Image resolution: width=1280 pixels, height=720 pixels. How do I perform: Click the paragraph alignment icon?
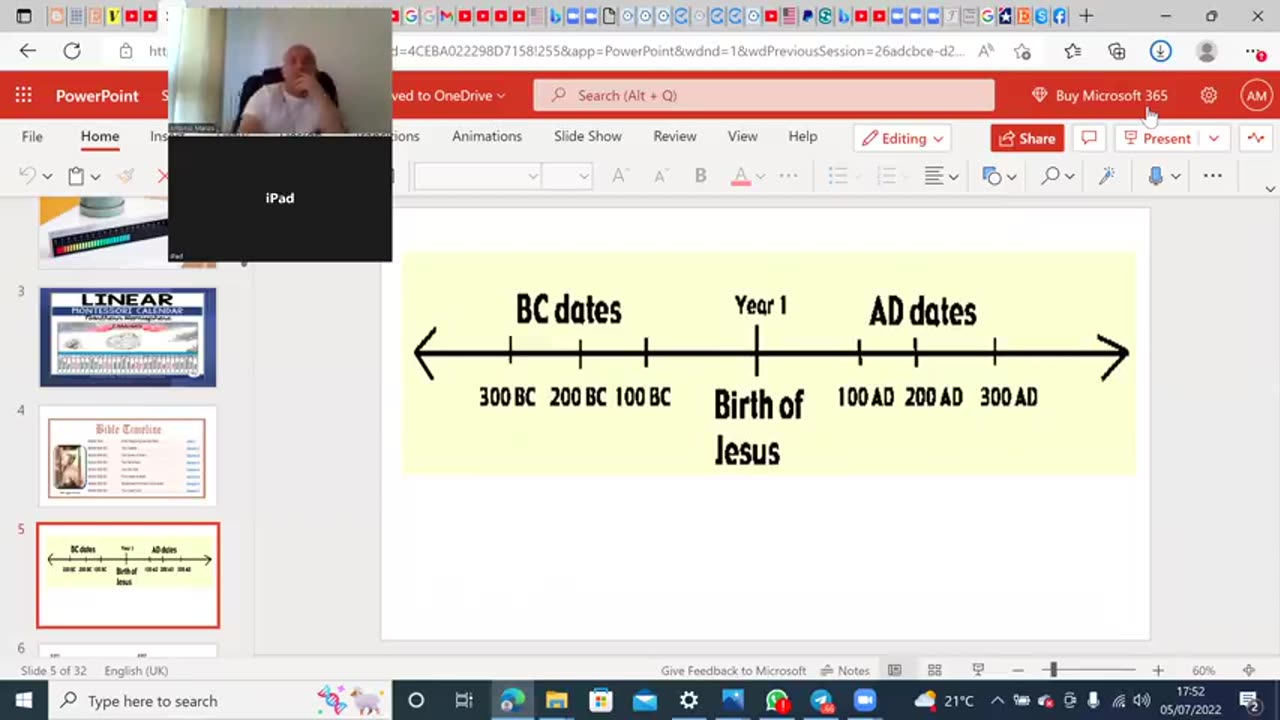click(x=934, y=176)
